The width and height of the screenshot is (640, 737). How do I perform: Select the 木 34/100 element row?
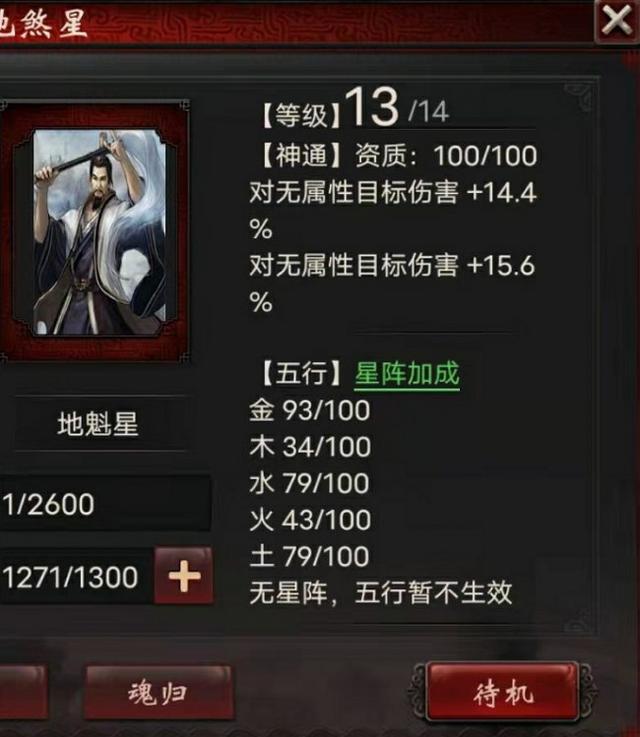click(x=310, y=447)
